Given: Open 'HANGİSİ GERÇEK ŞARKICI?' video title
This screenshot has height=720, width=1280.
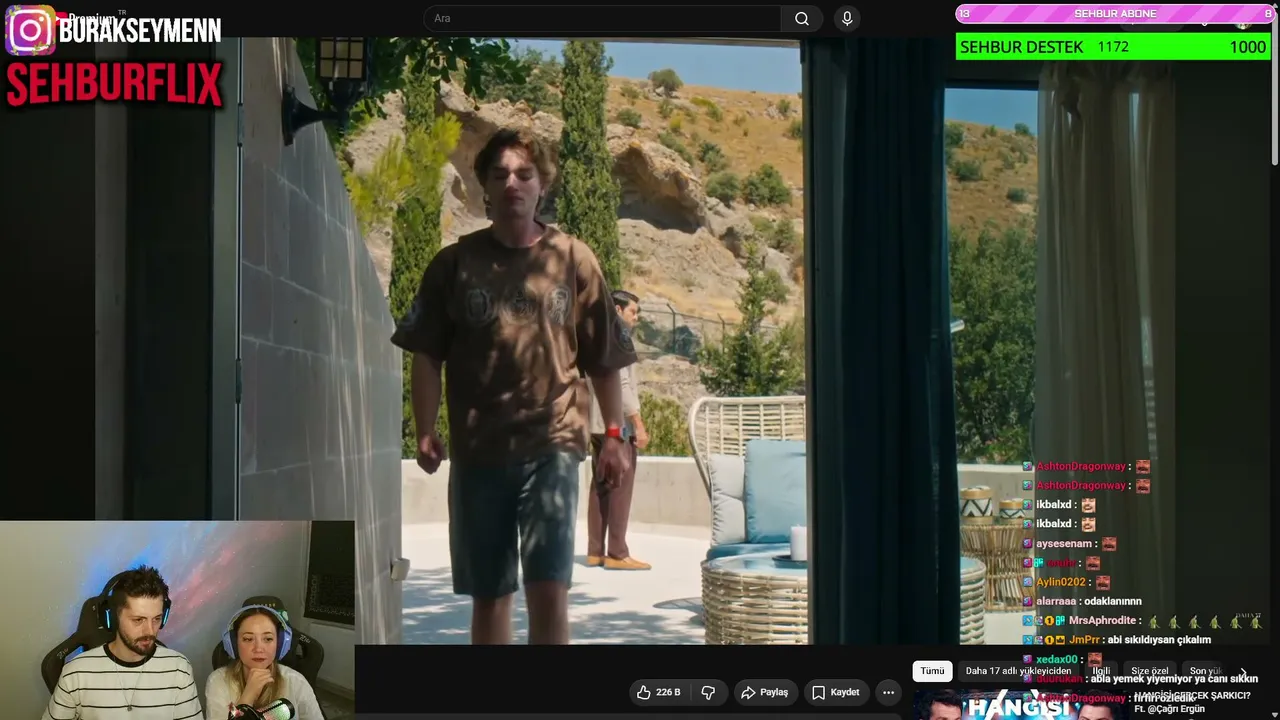Looking at the screenshot, I should tap(1192, 696).
